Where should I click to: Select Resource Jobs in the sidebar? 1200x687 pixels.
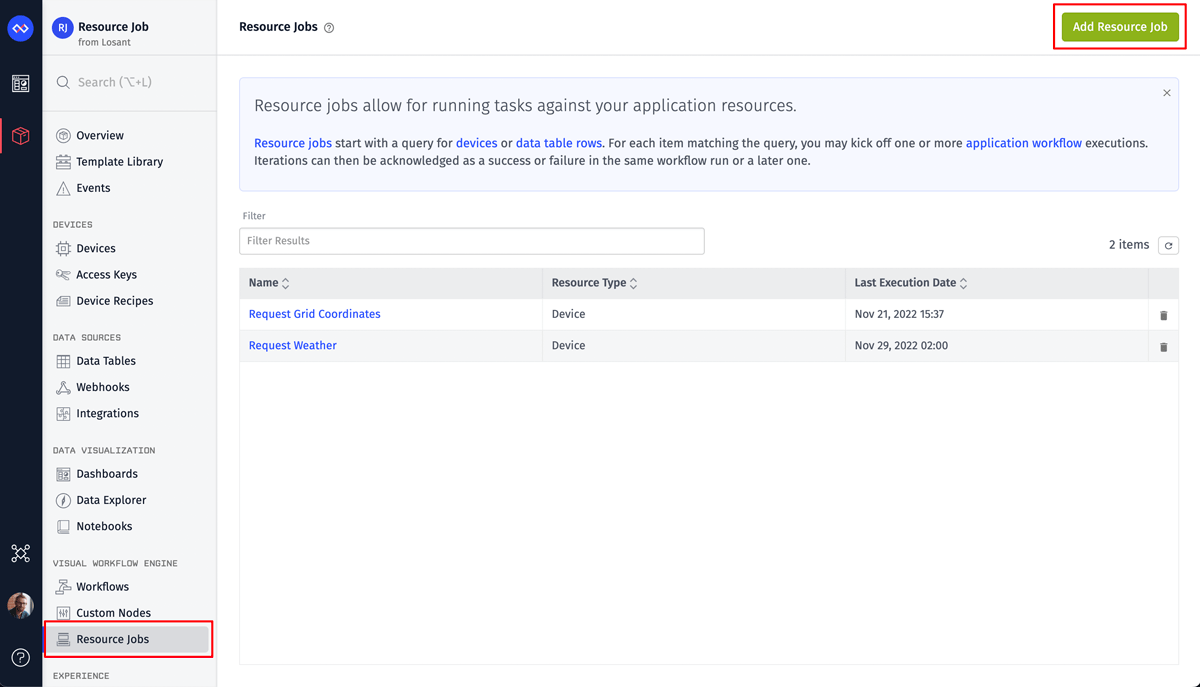[128, 639]
